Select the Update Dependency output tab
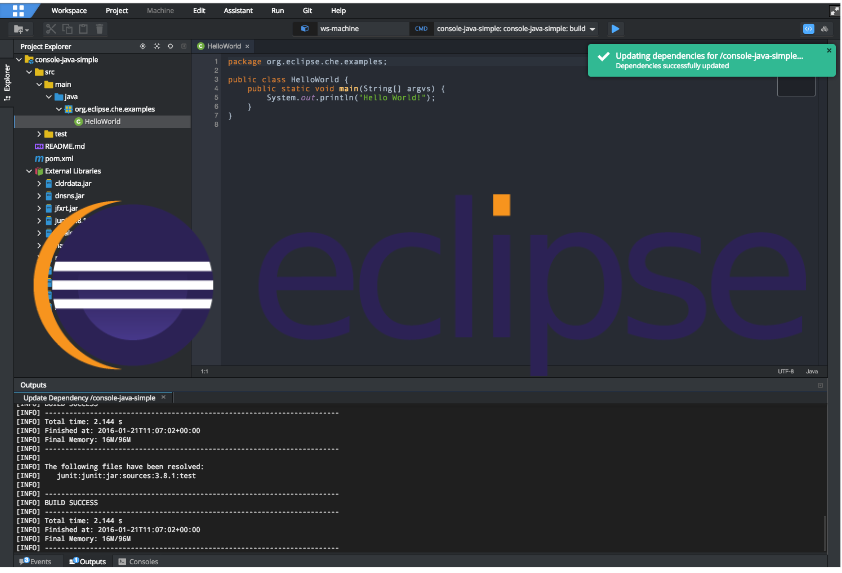The height and width of the screenshot is (573, 842). (89, 398)
